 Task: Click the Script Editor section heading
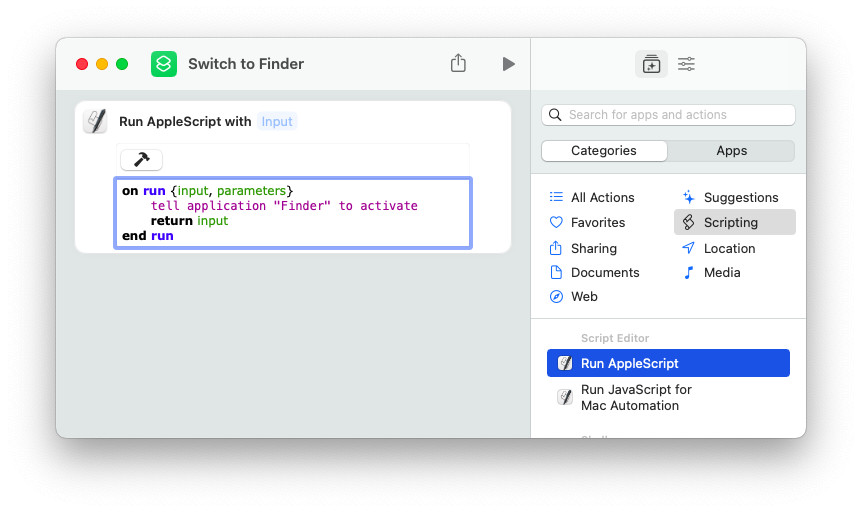click(615, 338)
